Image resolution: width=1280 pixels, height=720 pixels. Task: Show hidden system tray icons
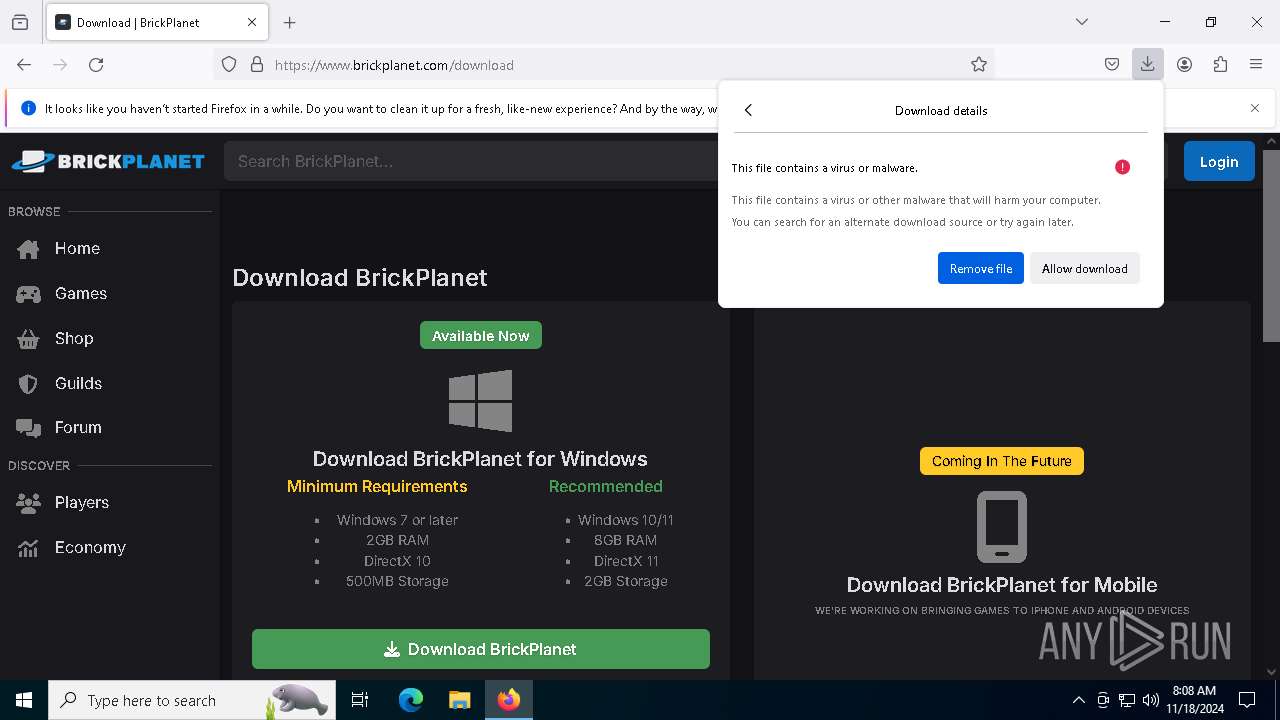[1078, 700]
